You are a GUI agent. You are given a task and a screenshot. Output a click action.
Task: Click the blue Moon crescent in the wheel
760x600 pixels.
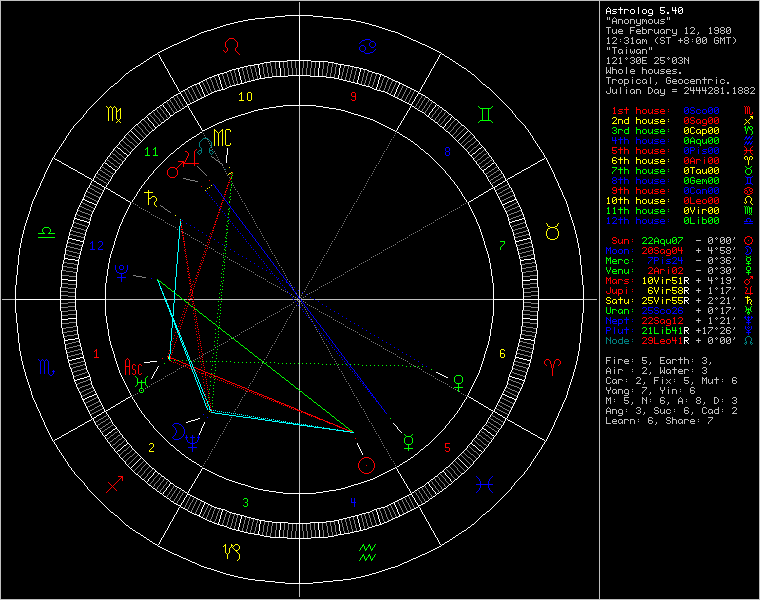click(180, 431)
